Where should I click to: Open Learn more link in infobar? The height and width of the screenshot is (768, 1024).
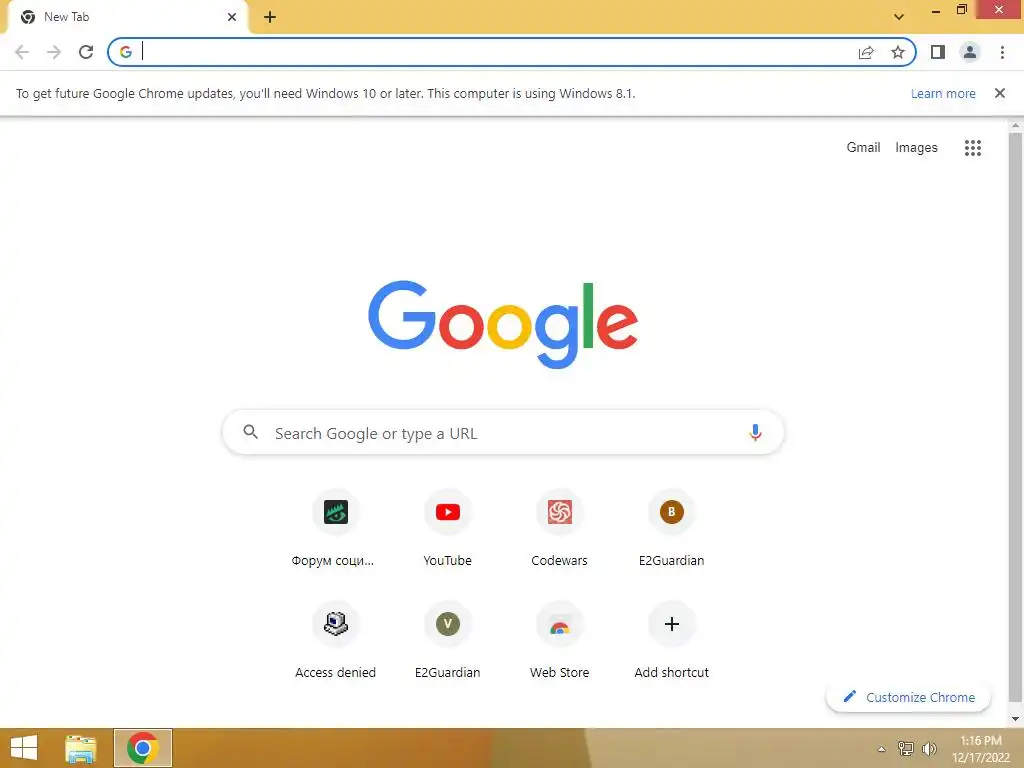point(943,93)
